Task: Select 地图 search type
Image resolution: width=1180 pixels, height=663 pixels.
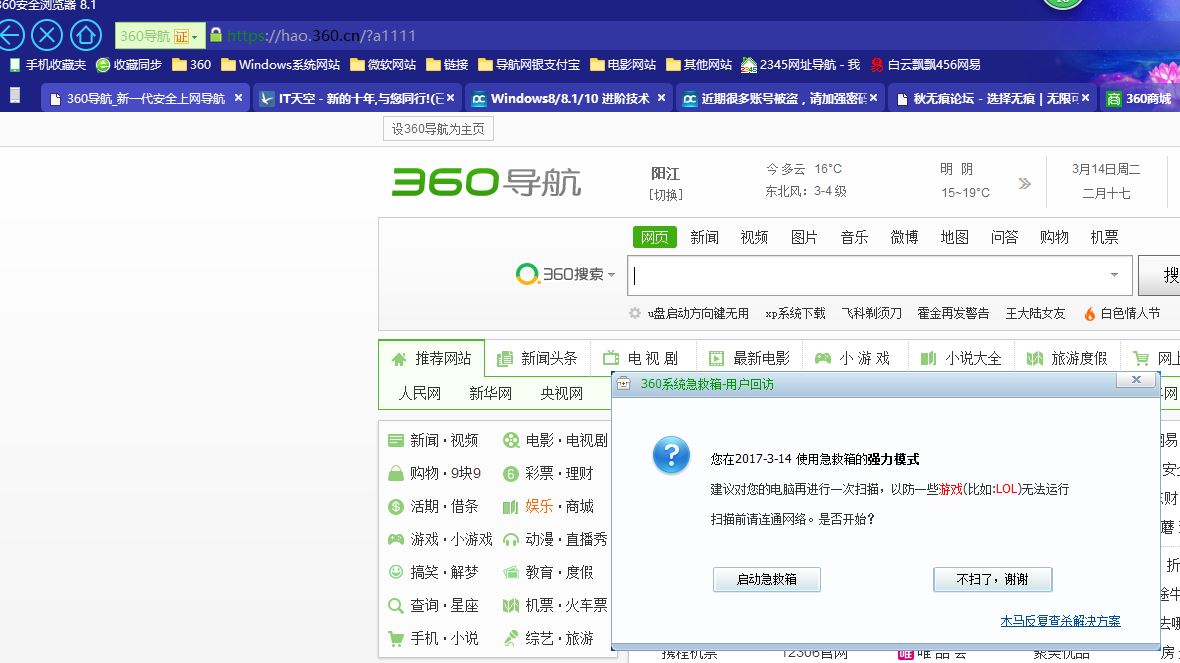Action: point(954,237)
